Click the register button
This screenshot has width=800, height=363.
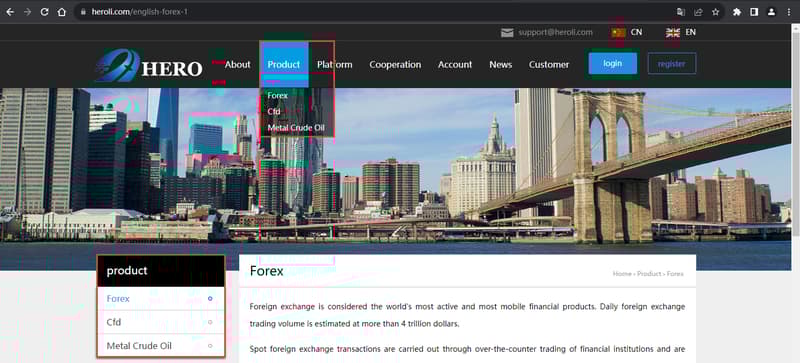coord(671,64)
